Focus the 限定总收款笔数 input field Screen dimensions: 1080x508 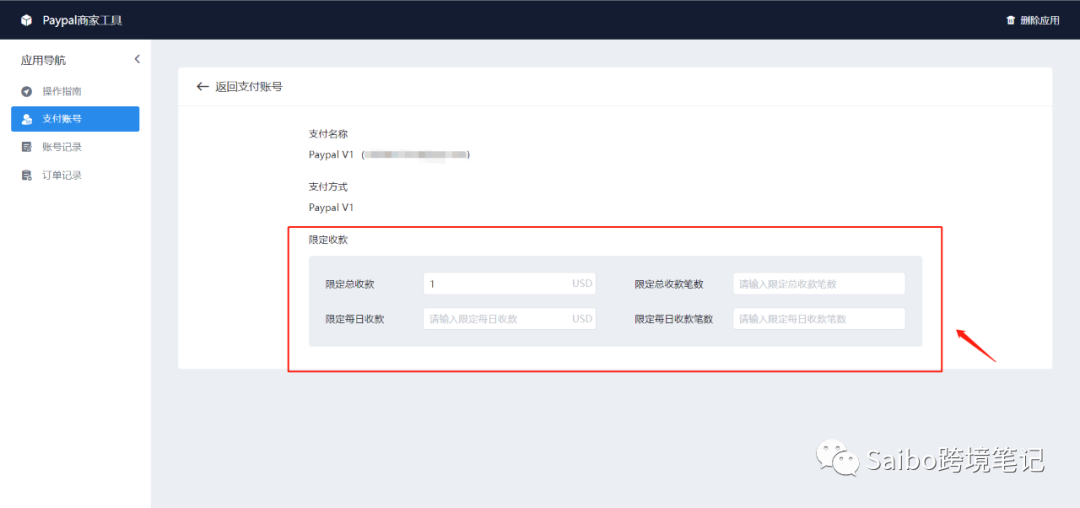pyautogui.click(x=819, y=284)
